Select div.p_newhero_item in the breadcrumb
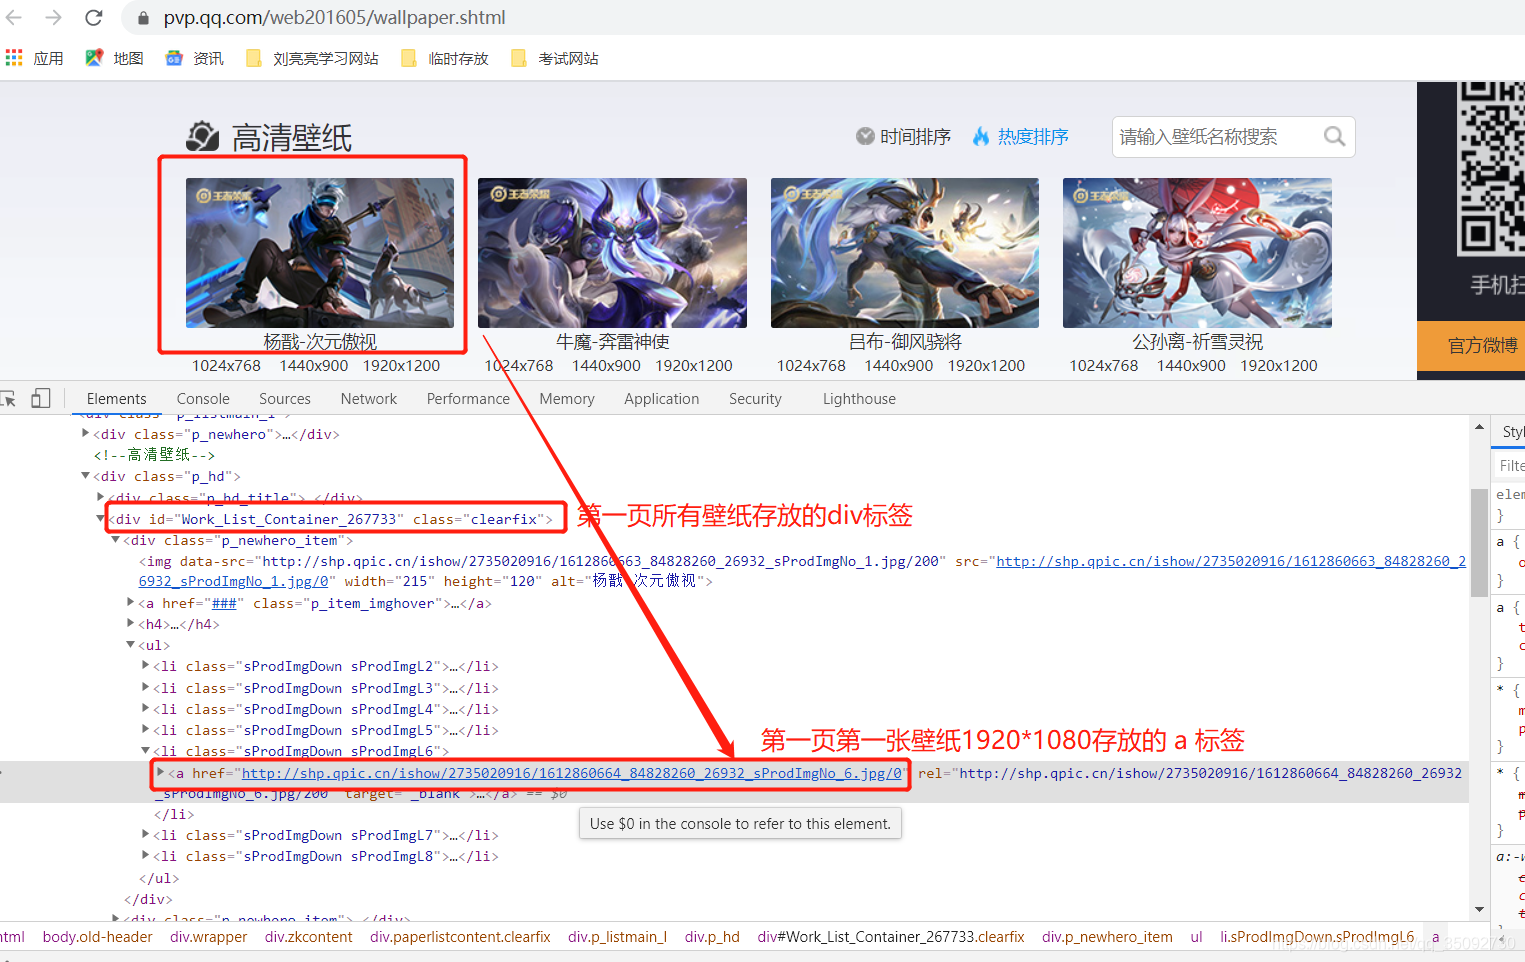 1107,937
